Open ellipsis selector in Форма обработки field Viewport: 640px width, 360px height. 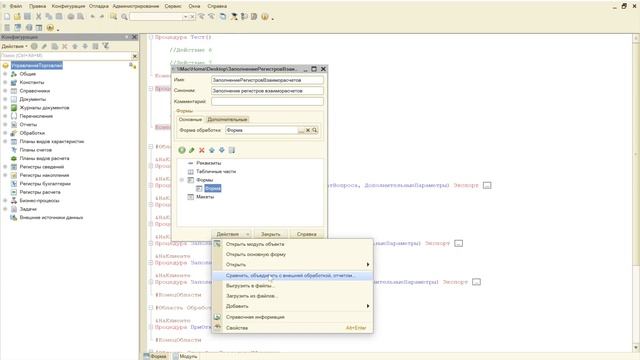(x=302, y=130)
